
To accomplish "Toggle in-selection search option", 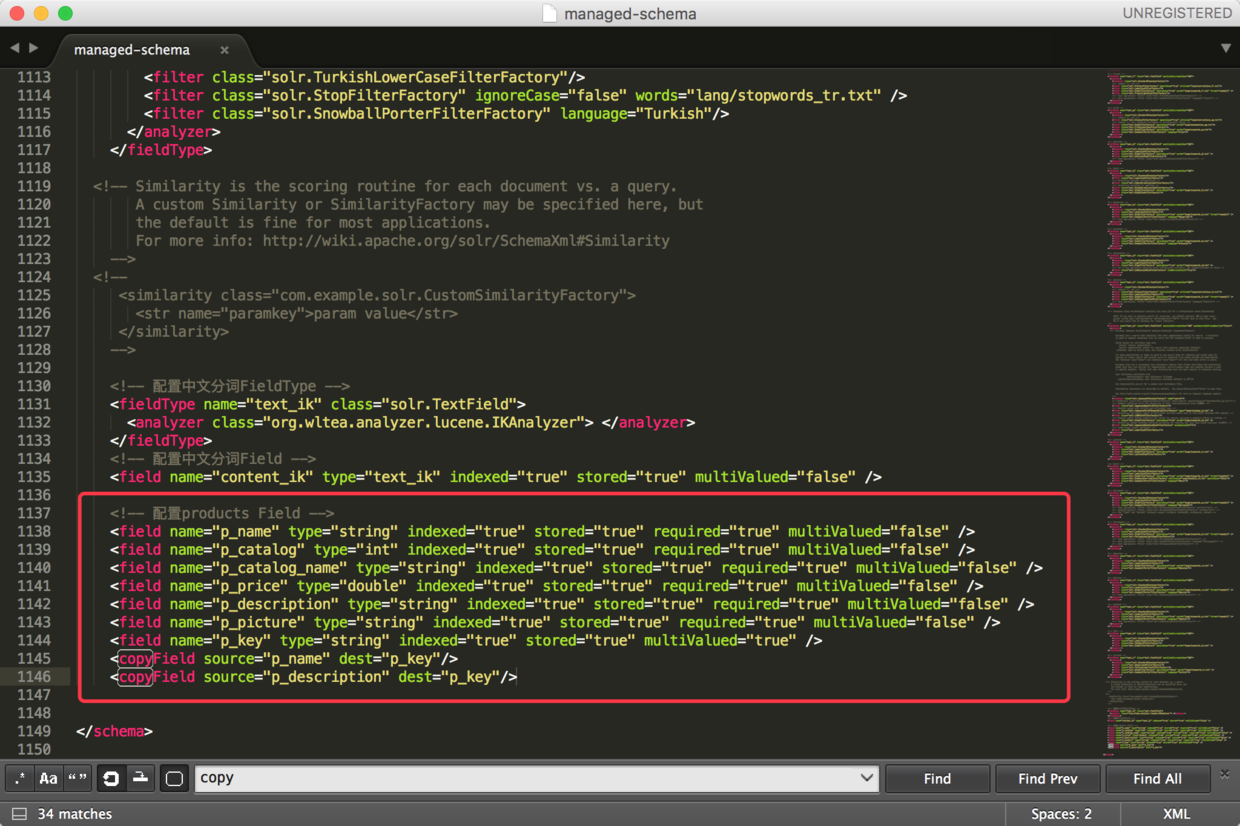I will click(140, 778).
